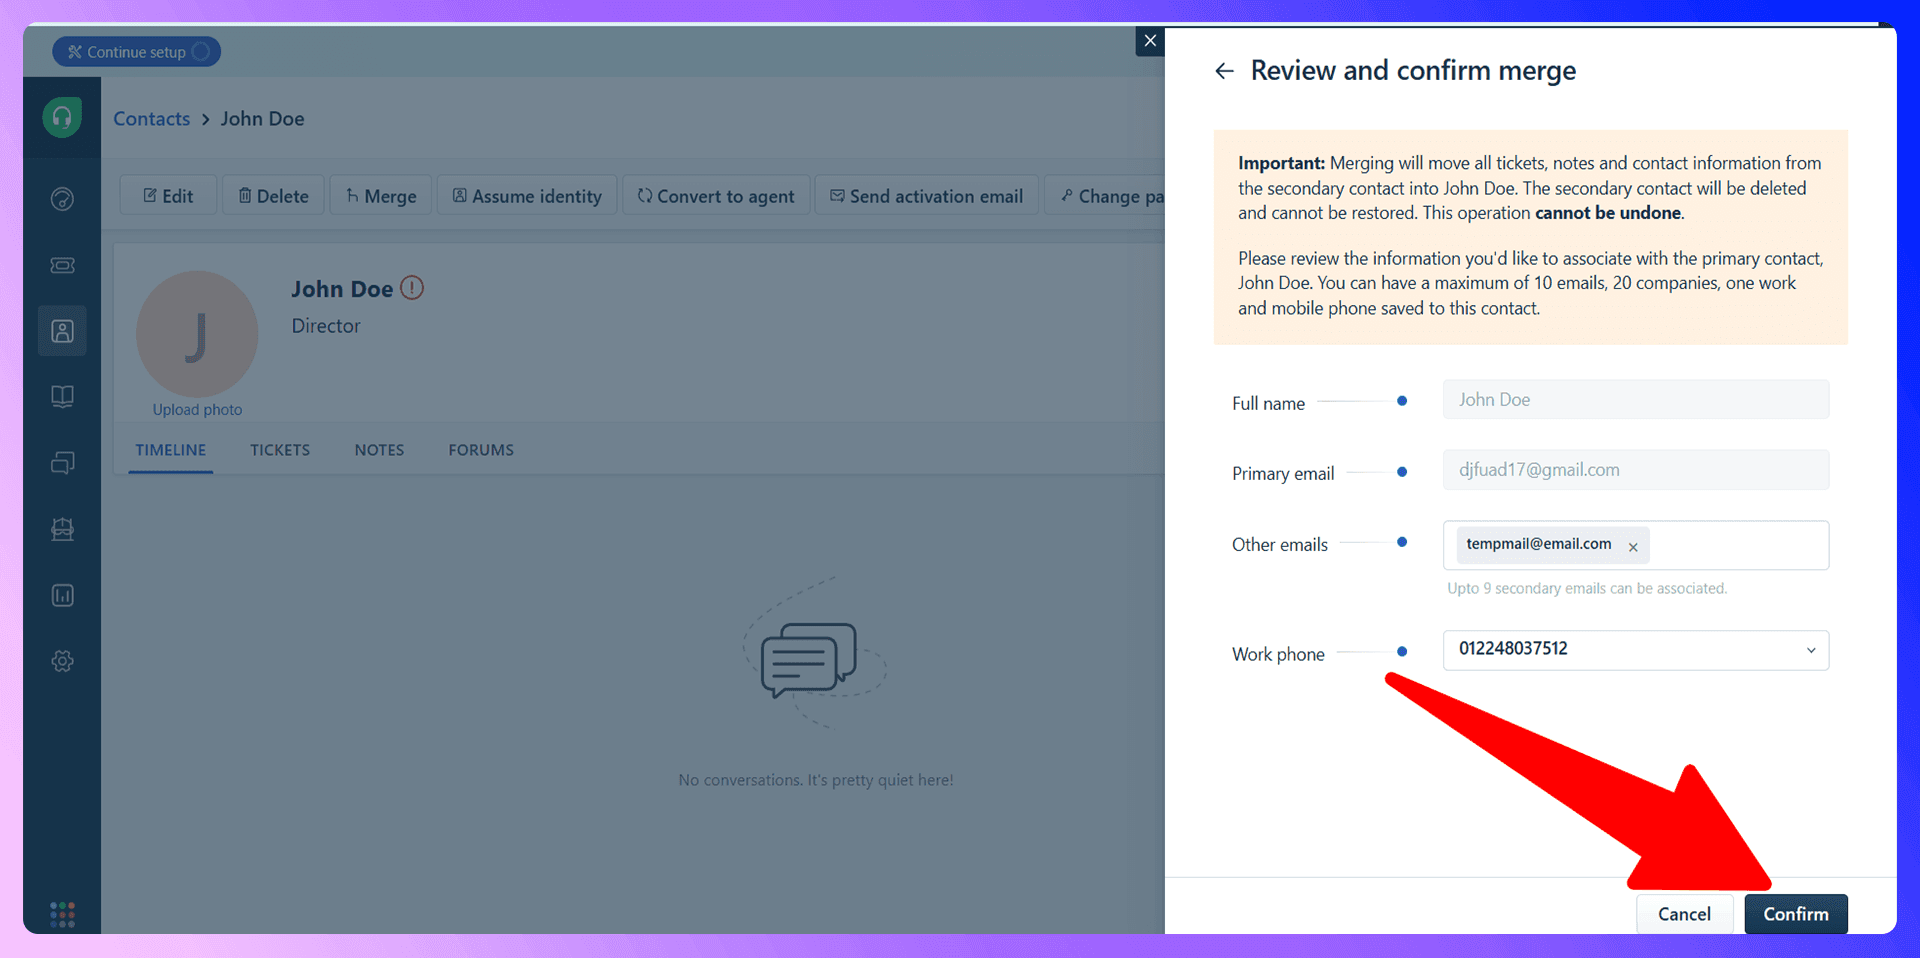Click the 'Upto 9 secondary emails' hint text
Image resolution: width=1920 pixels, height=958 pixels.
point(1587,588)
